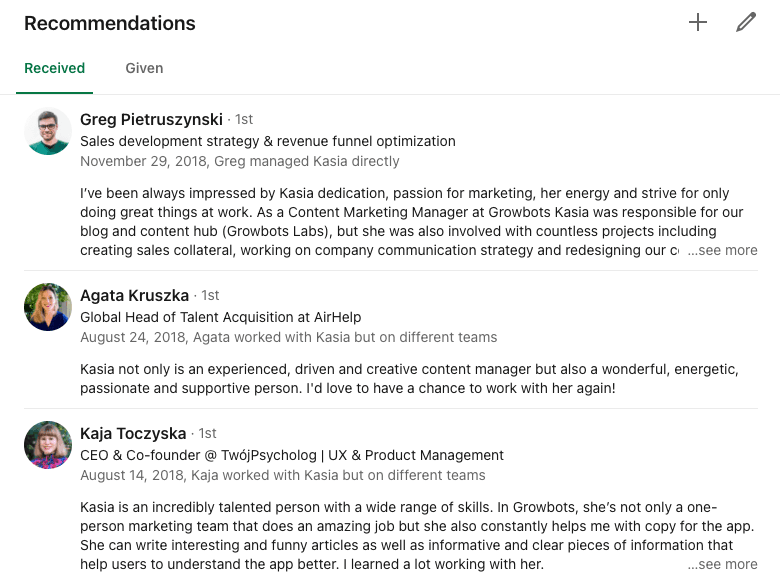Switch to the Received tab

(54, 69)
